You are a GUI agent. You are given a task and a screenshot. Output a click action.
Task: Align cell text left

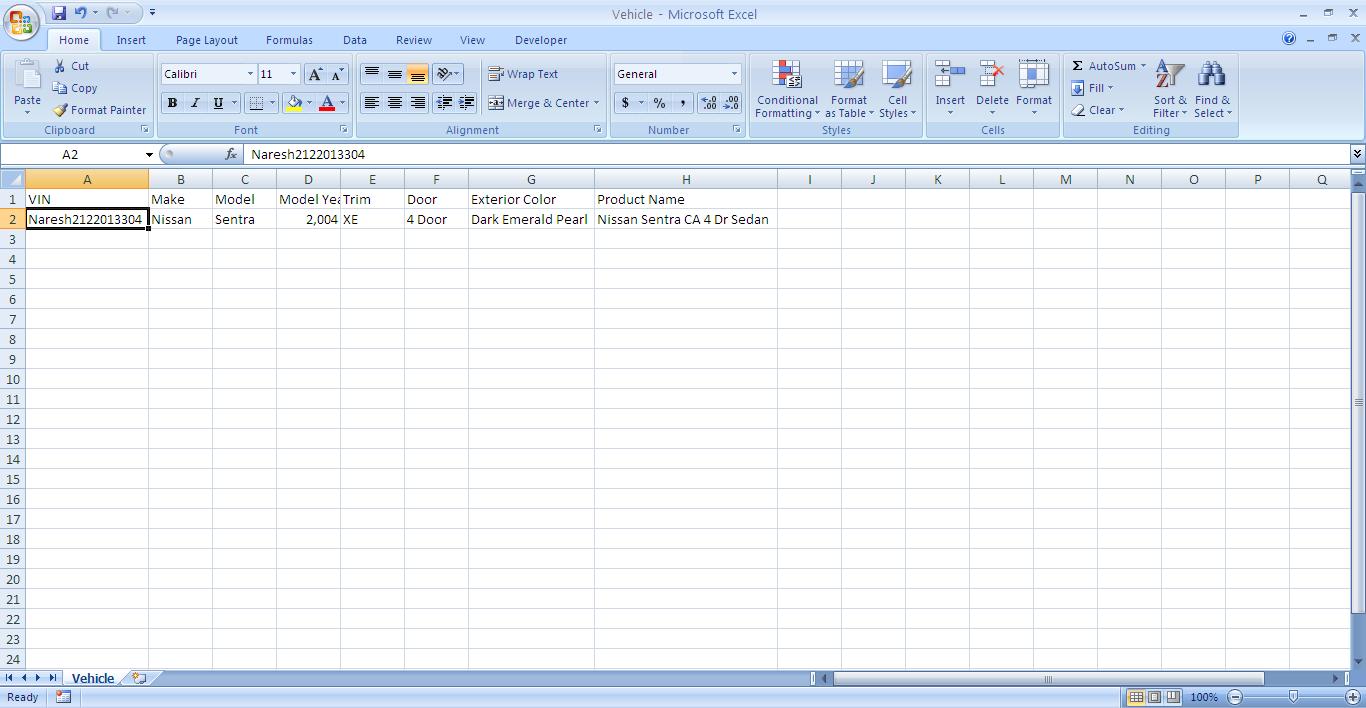pos(371,103)
